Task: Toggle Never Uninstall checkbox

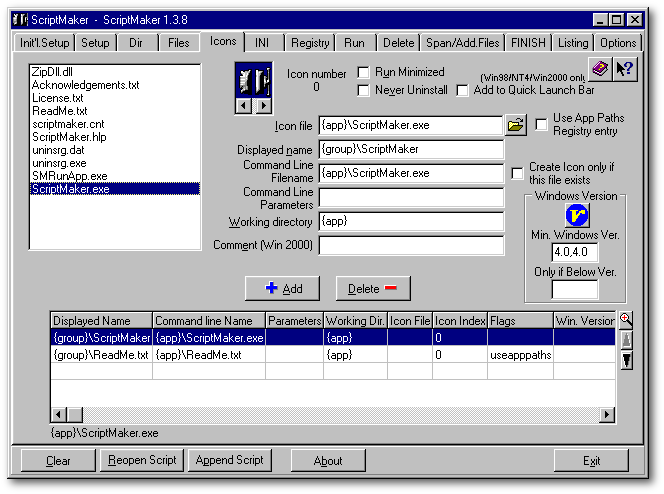Action: tap(363, 91)
